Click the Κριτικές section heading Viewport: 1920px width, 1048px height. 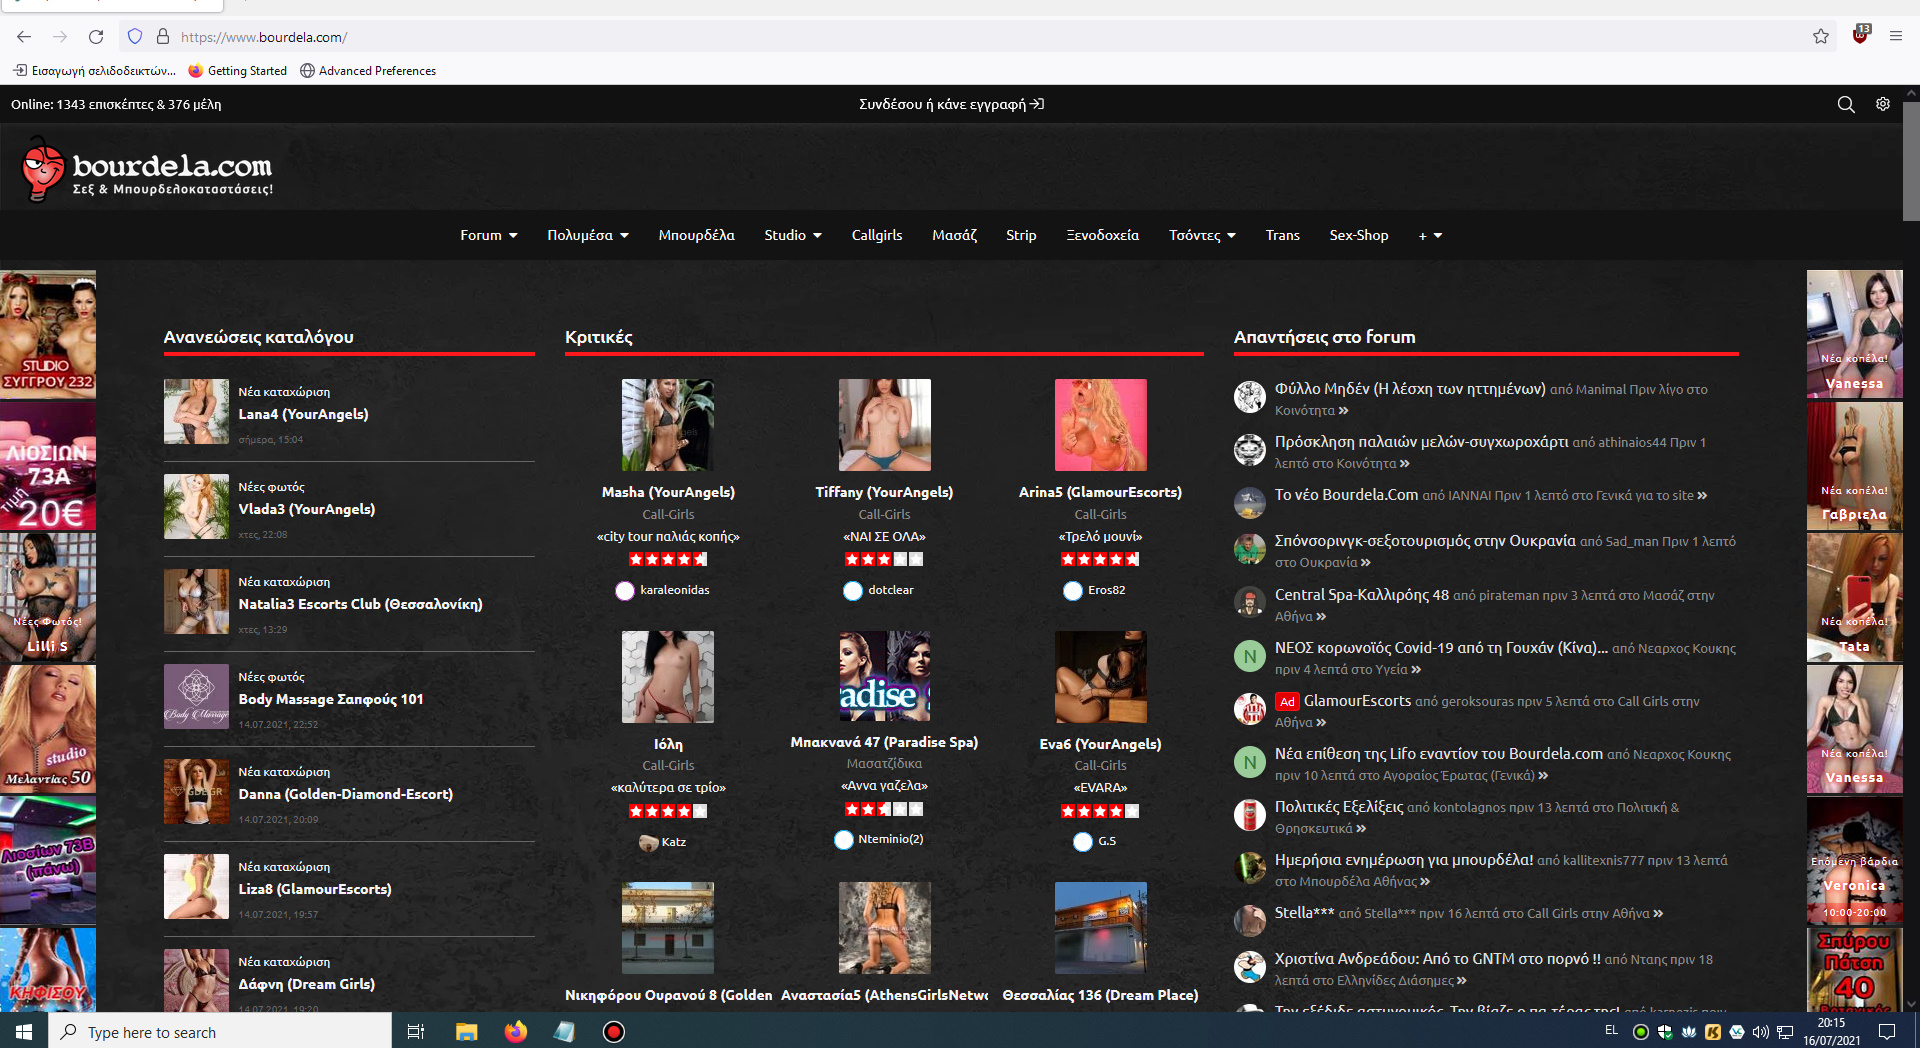[x=599, y=337]
